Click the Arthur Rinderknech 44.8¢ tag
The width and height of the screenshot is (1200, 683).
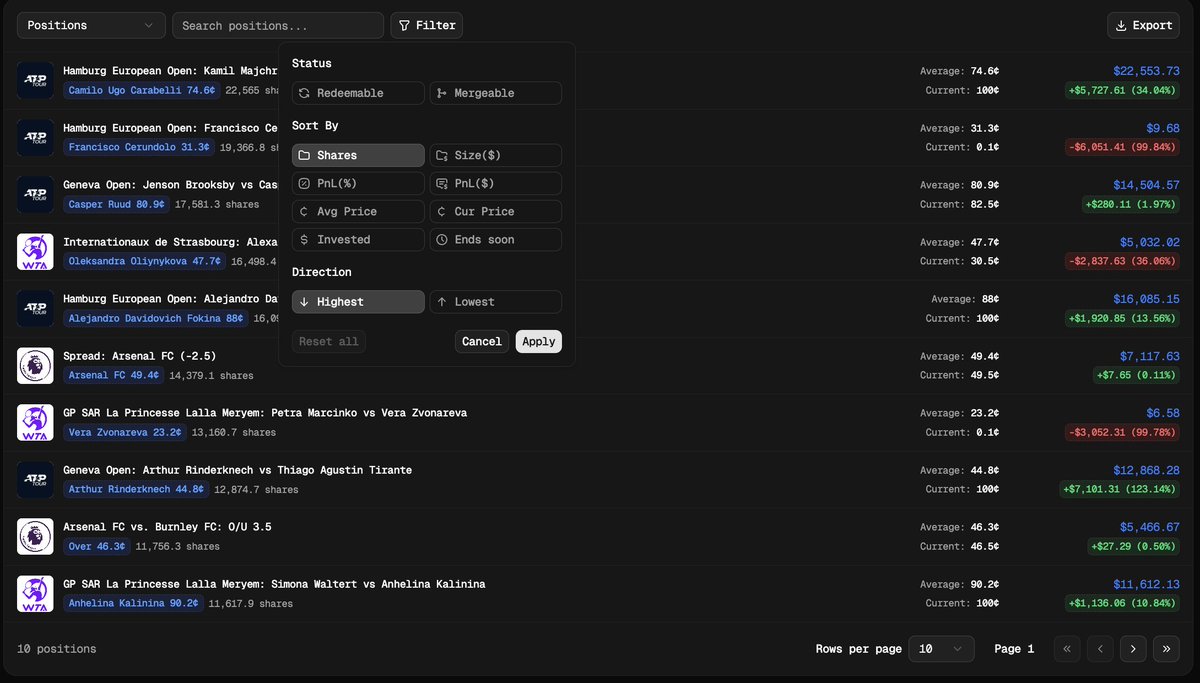point(136,489)
